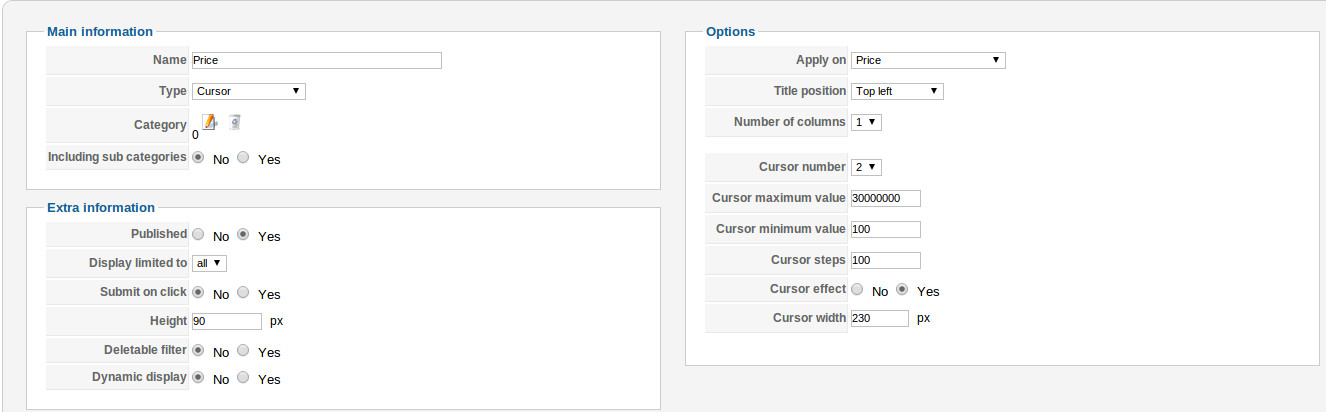This screenshot has height=412, width=1326.
Task: Focus the Height input field
Action: coord(226,321)
